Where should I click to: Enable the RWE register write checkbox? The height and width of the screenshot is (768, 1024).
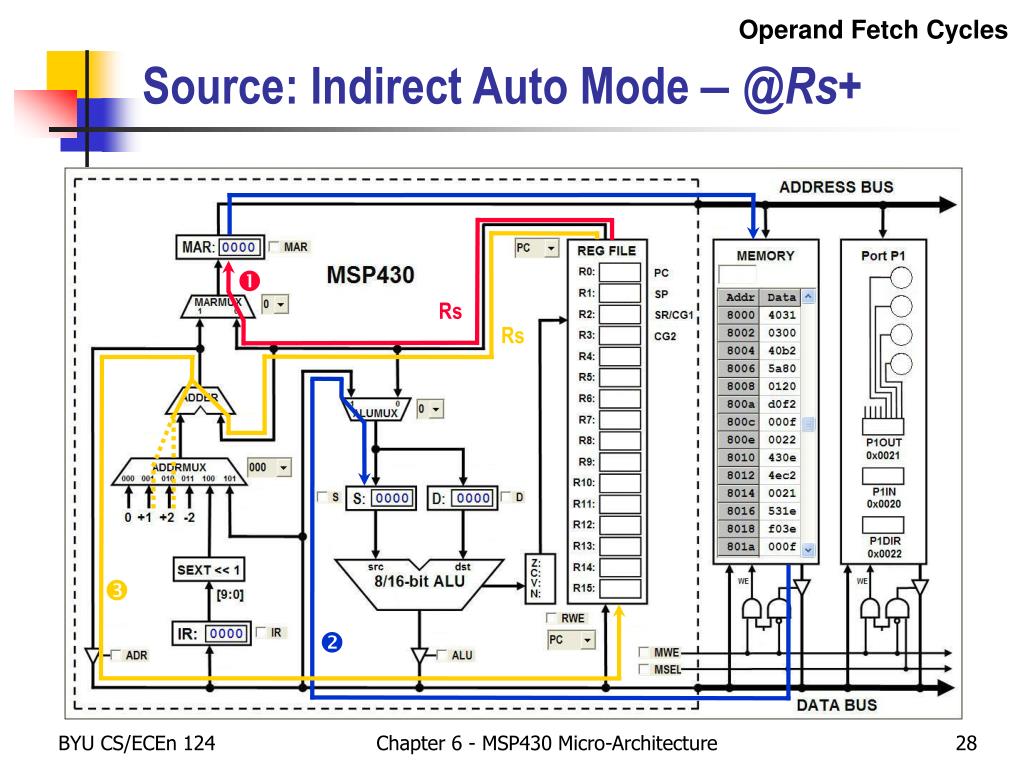coord(552,618)
